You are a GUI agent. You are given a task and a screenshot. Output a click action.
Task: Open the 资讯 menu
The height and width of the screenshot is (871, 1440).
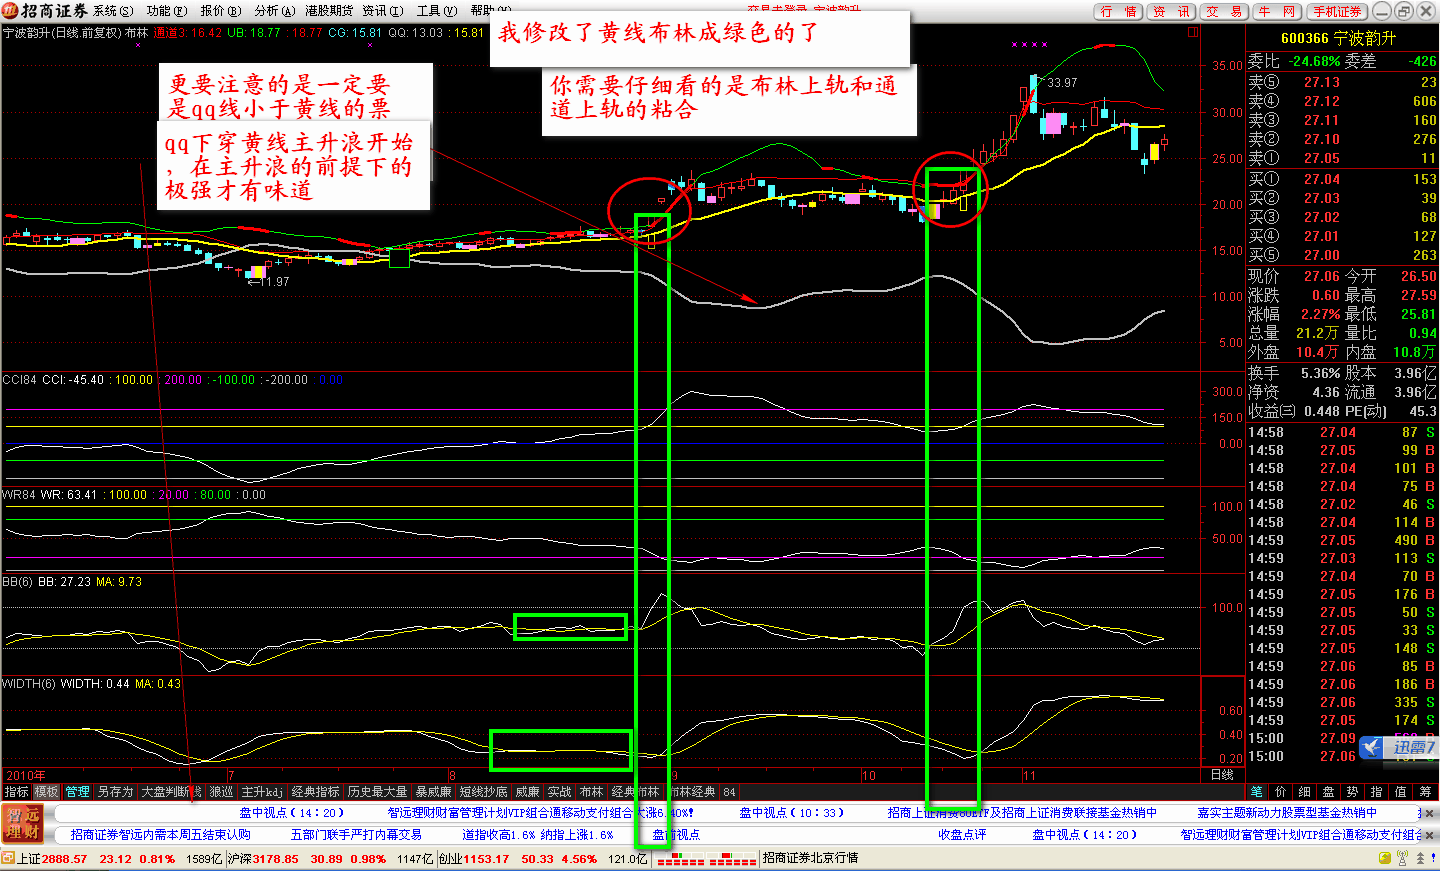click(383, 11)
